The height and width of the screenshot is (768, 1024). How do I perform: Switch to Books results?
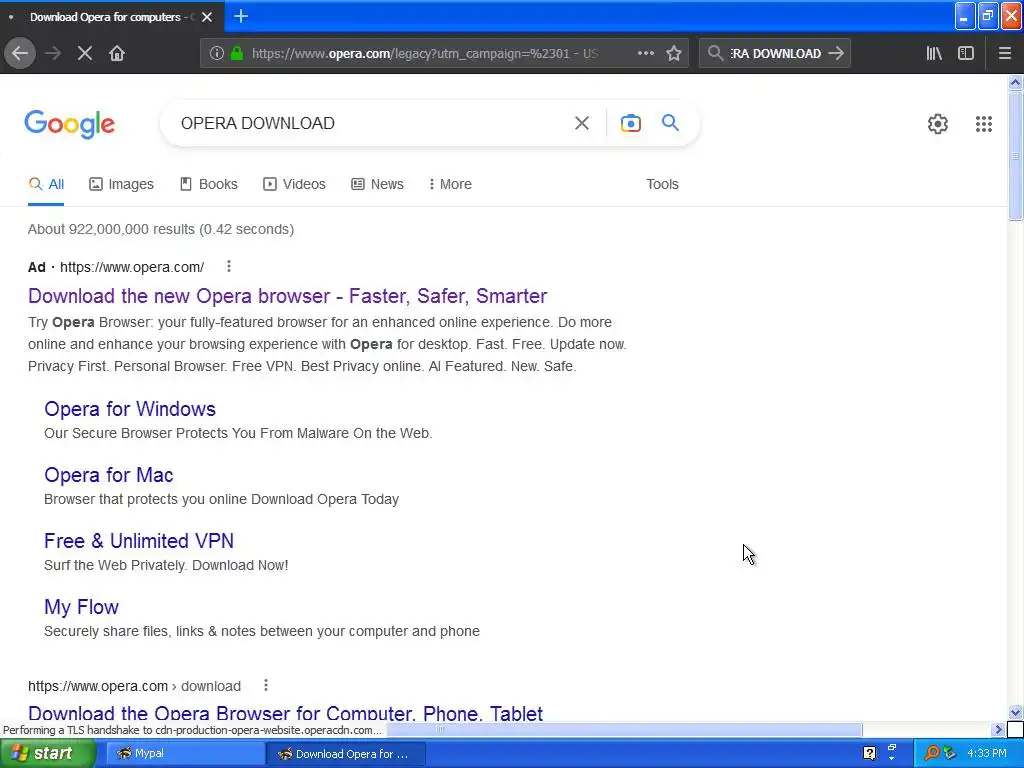[x=209, y=184]
